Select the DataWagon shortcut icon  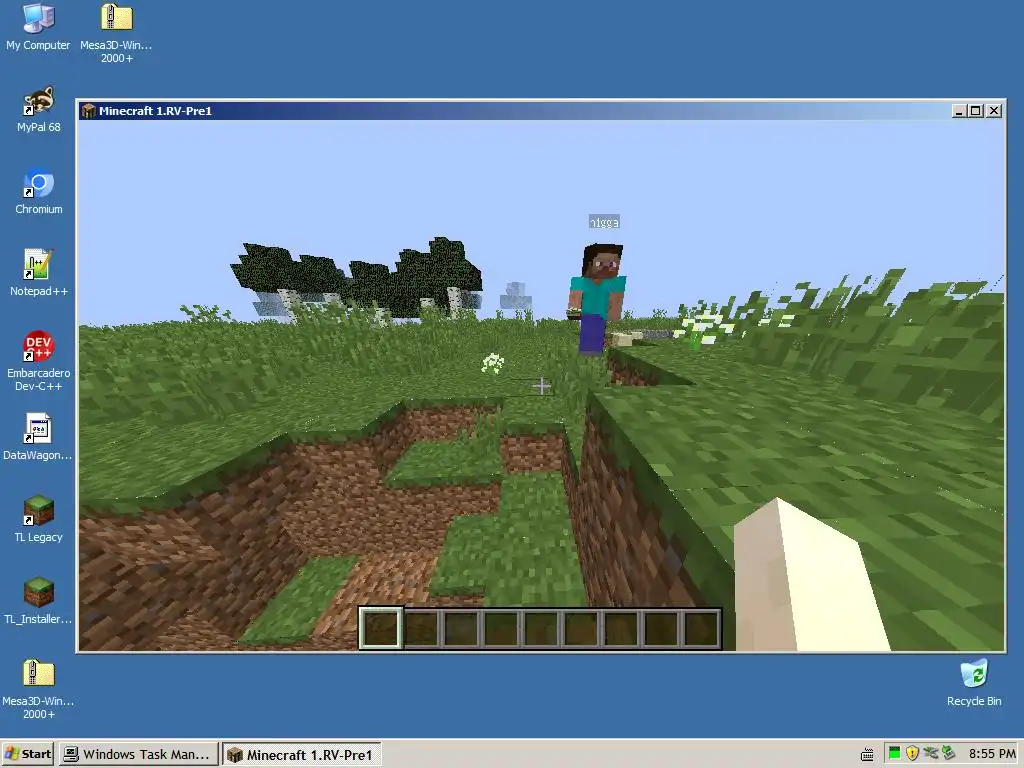[38, 436]
